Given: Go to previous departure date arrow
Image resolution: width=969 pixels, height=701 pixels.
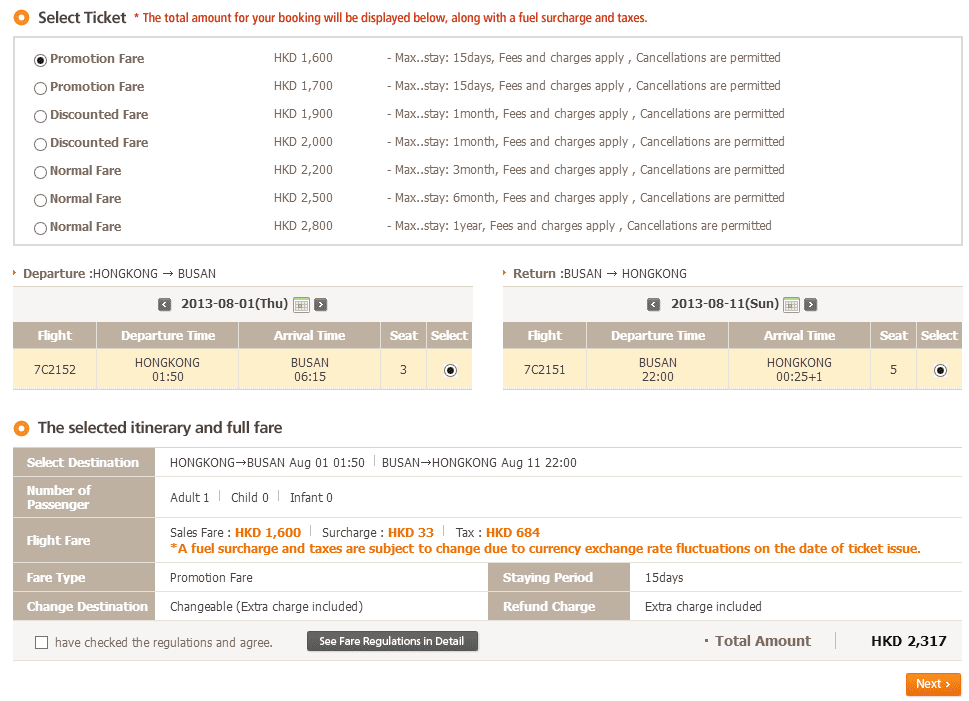Looking at the screenshot, I should pos(165,305).
